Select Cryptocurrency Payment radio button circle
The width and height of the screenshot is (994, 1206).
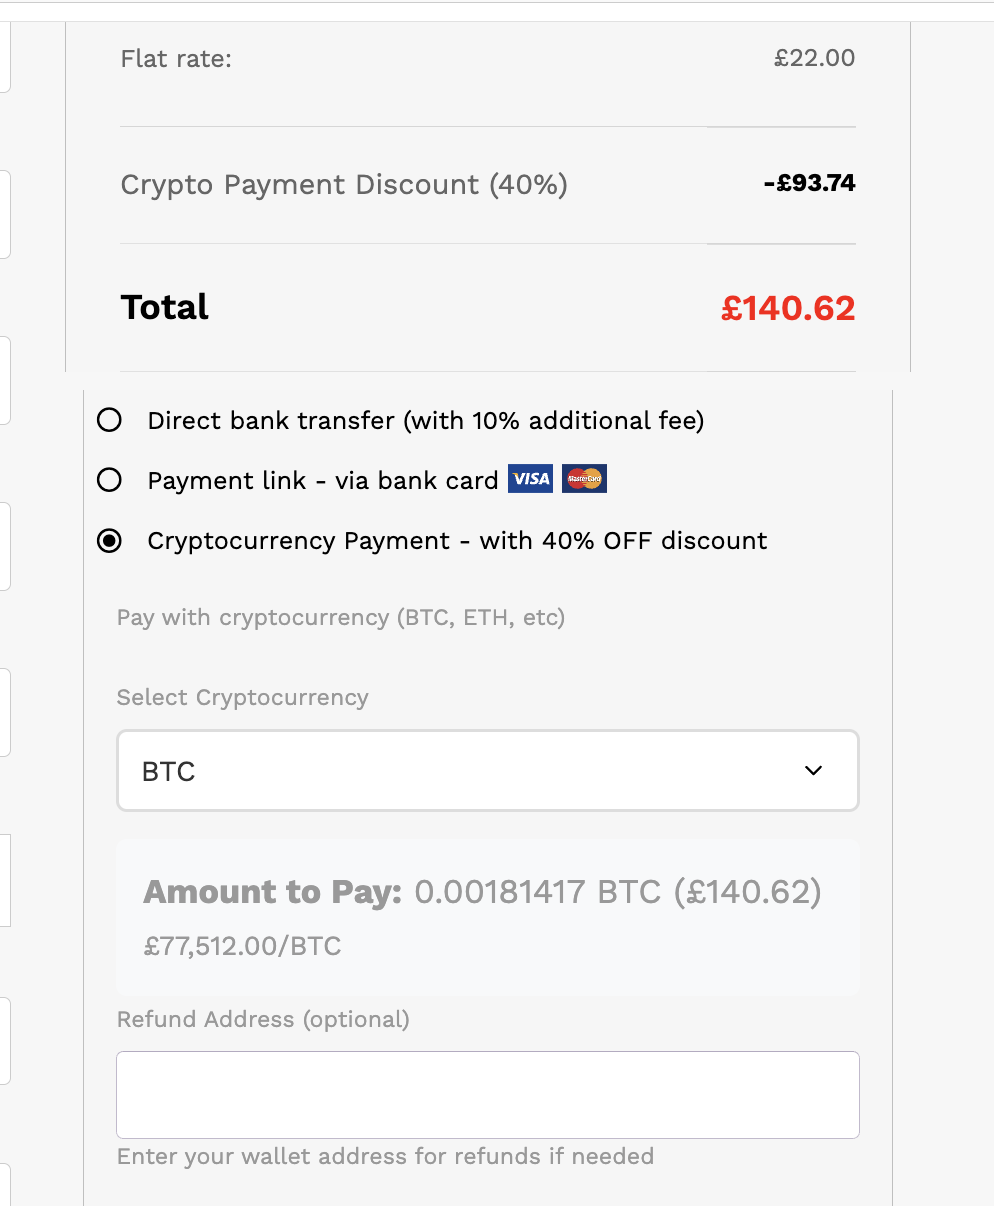click(109, 541)
